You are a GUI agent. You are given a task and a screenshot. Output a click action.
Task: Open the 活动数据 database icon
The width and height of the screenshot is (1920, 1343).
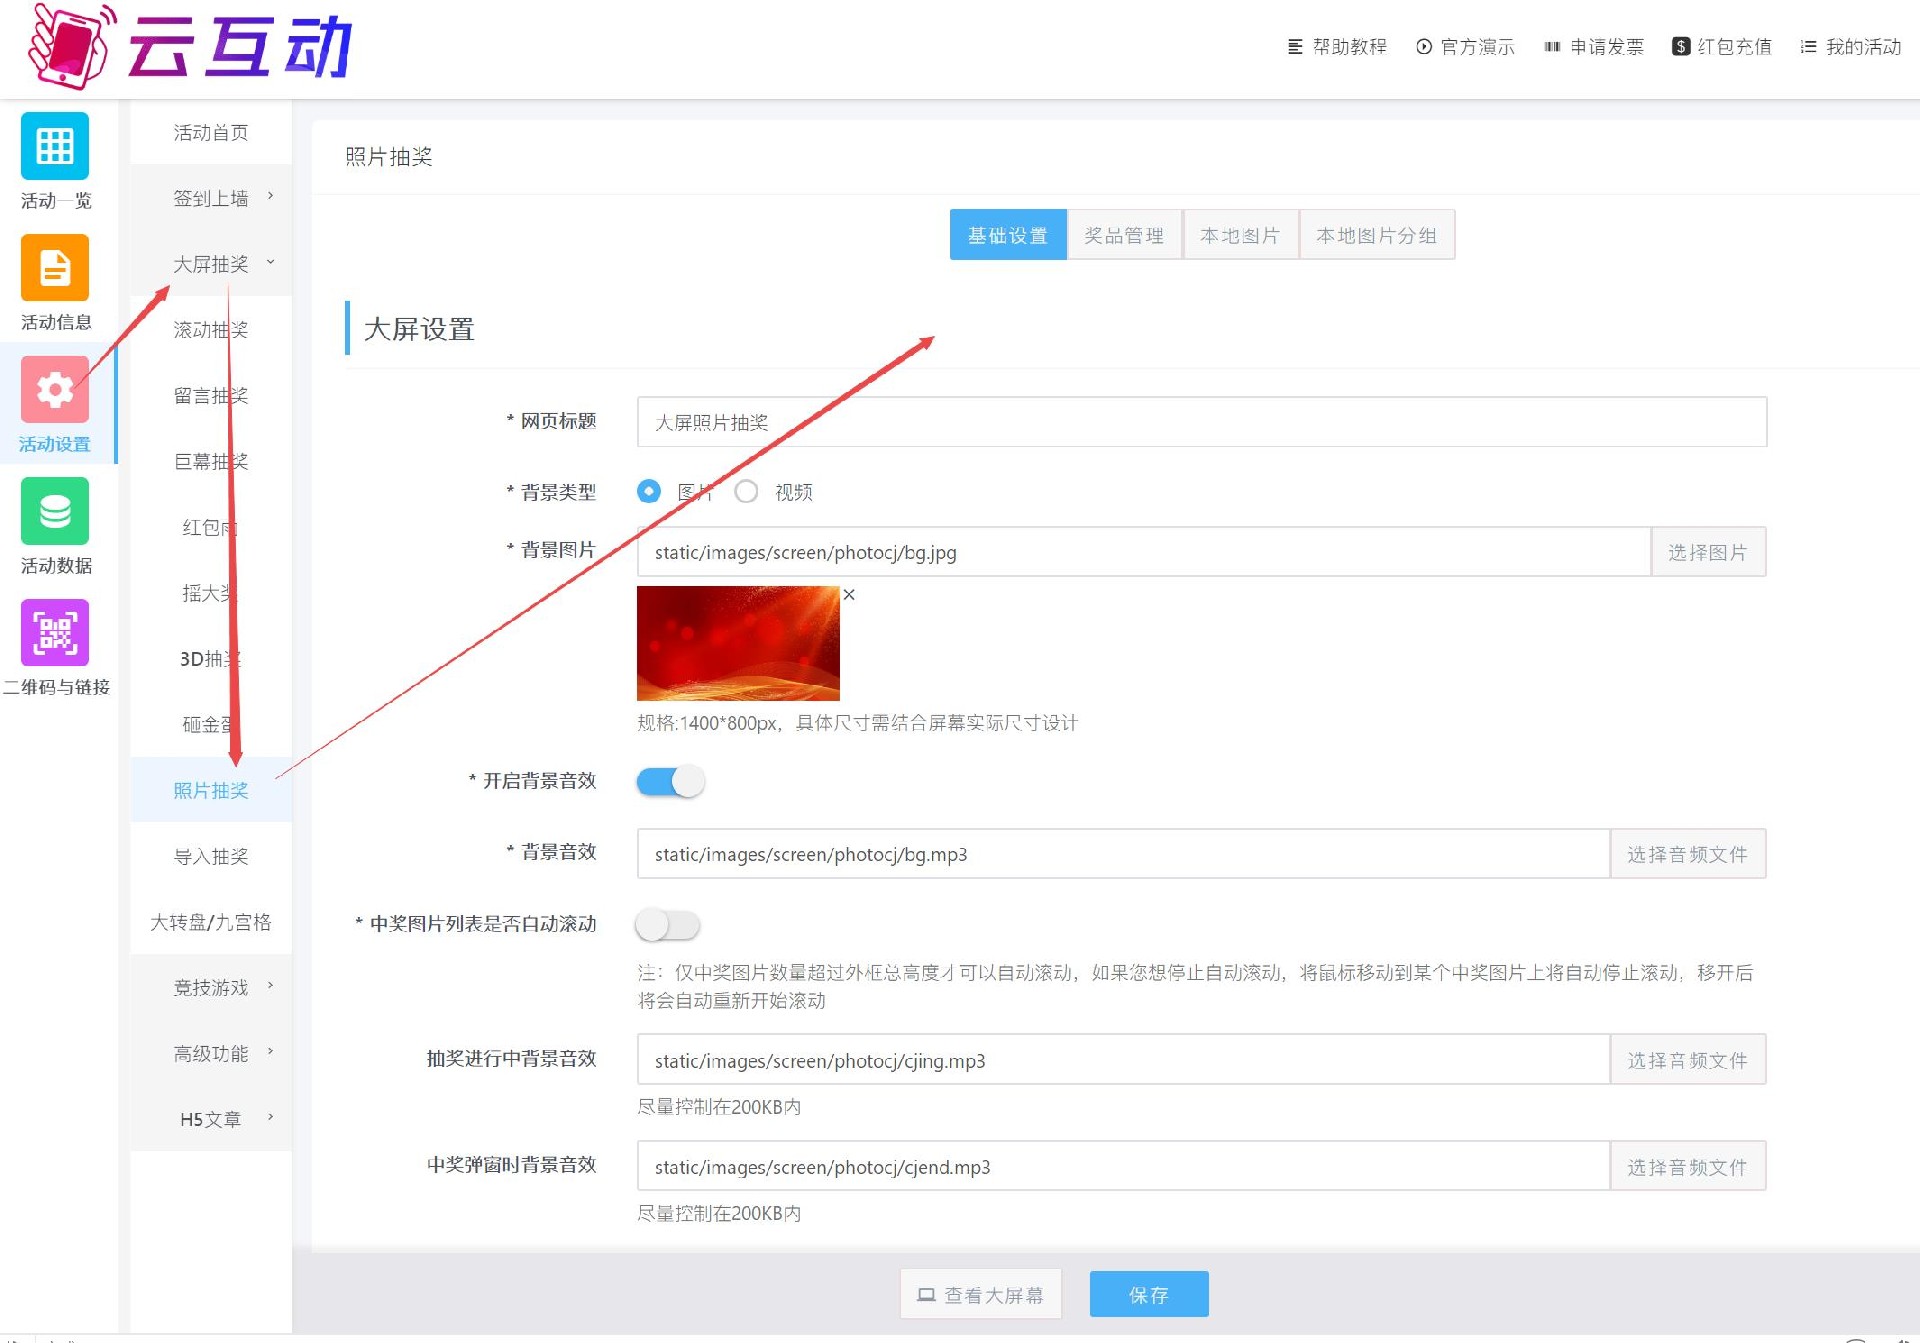[55, 511]
